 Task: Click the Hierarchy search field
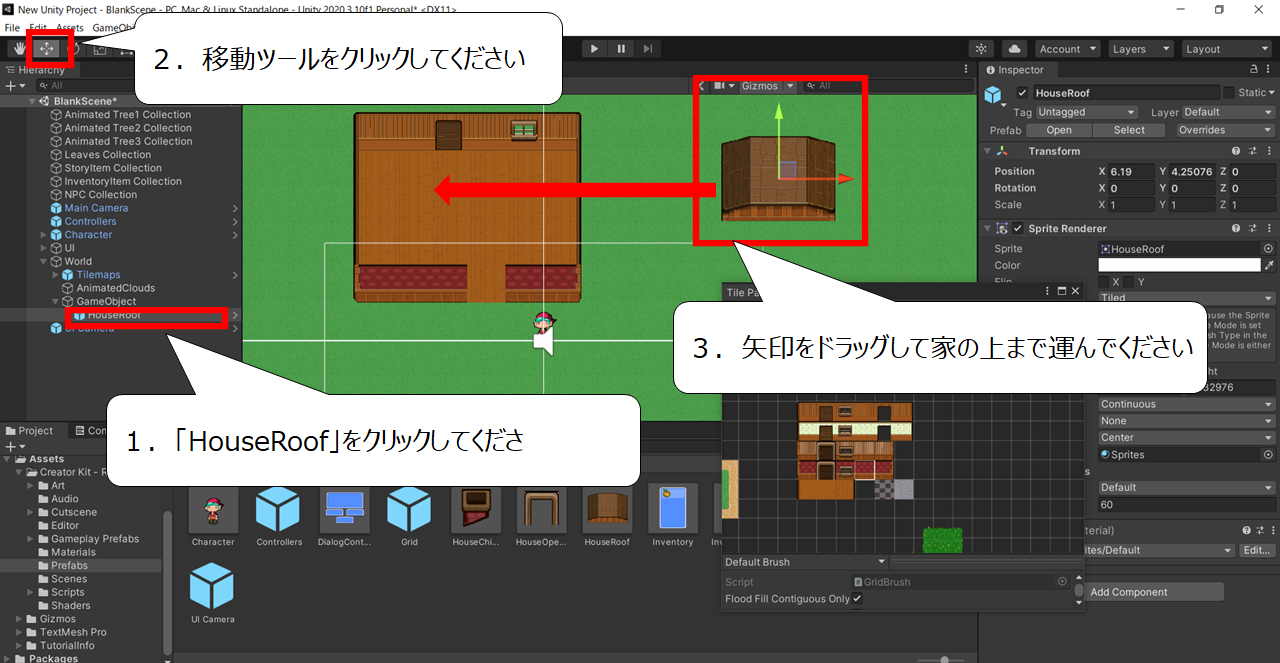(85, 86)
